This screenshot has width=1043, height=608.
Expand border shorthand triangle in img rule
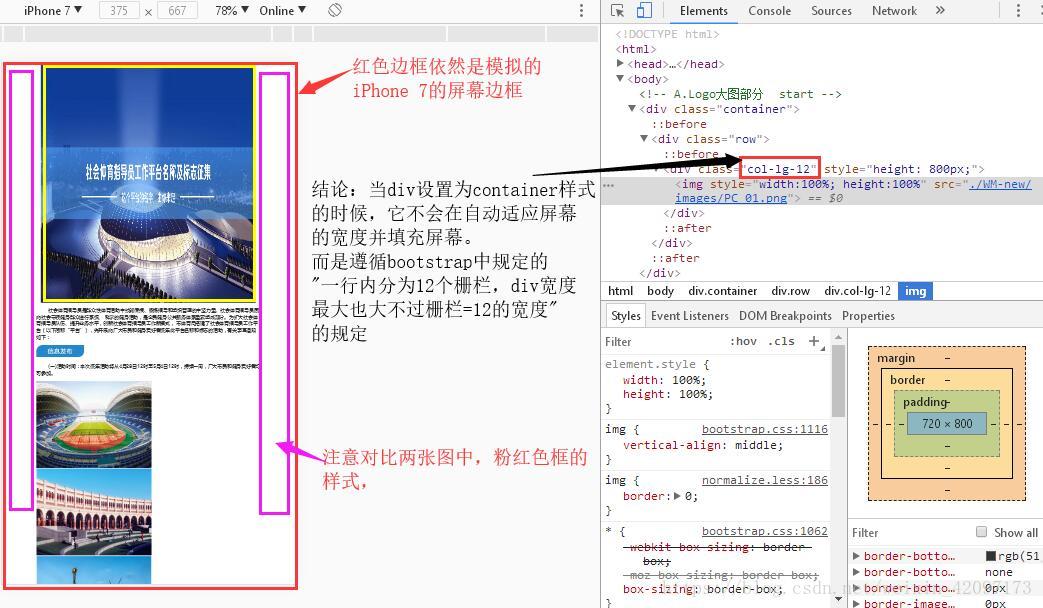[x=677, y=496]
